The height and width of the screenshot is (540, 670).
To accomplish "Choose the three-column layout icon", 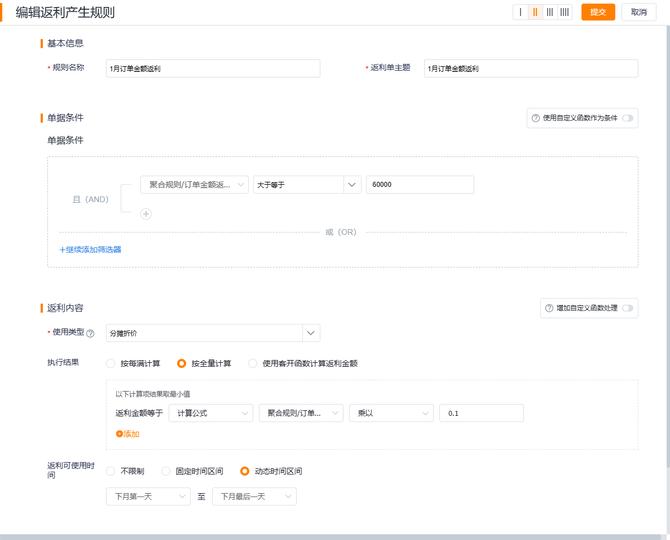I will click(550, 12).
